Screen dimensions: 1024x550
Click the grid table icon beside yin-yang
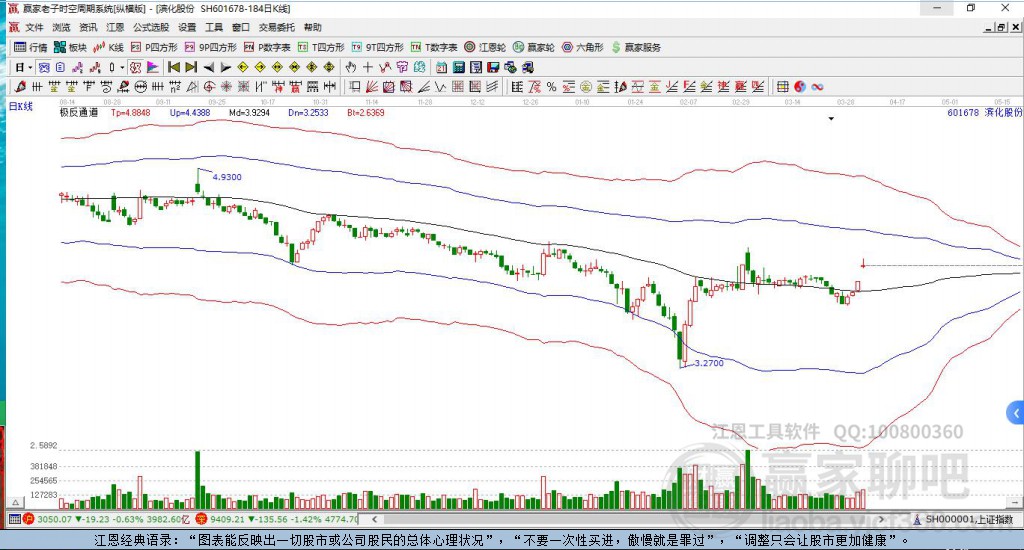click(x=782, y=87)
